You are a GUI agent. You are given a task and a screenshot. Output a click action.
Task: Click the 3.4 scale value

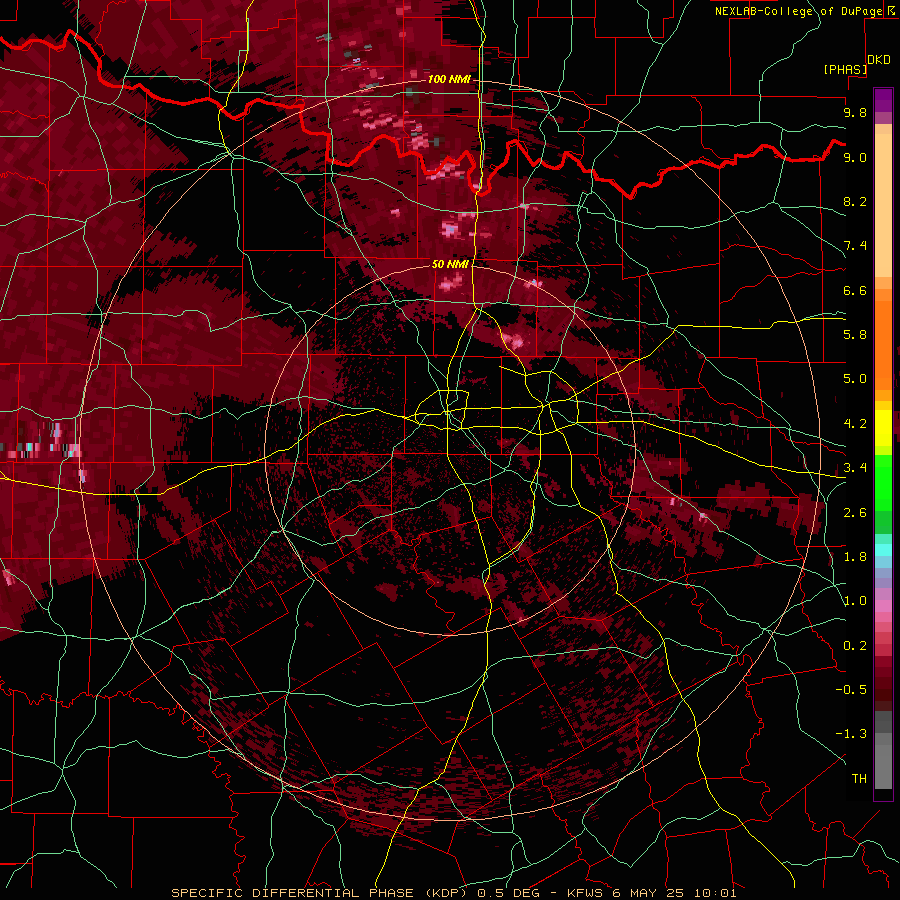pyautogui.click(x=855, y=468)
